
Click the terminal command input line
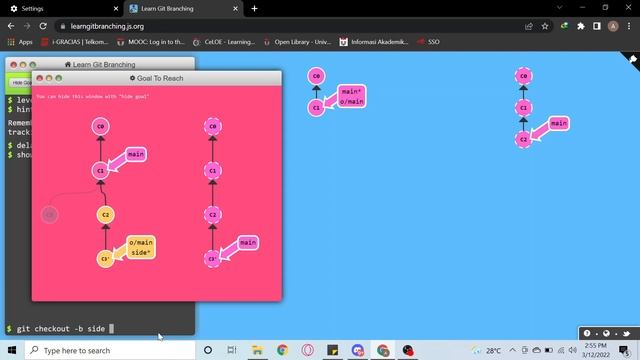click(100, 329)
